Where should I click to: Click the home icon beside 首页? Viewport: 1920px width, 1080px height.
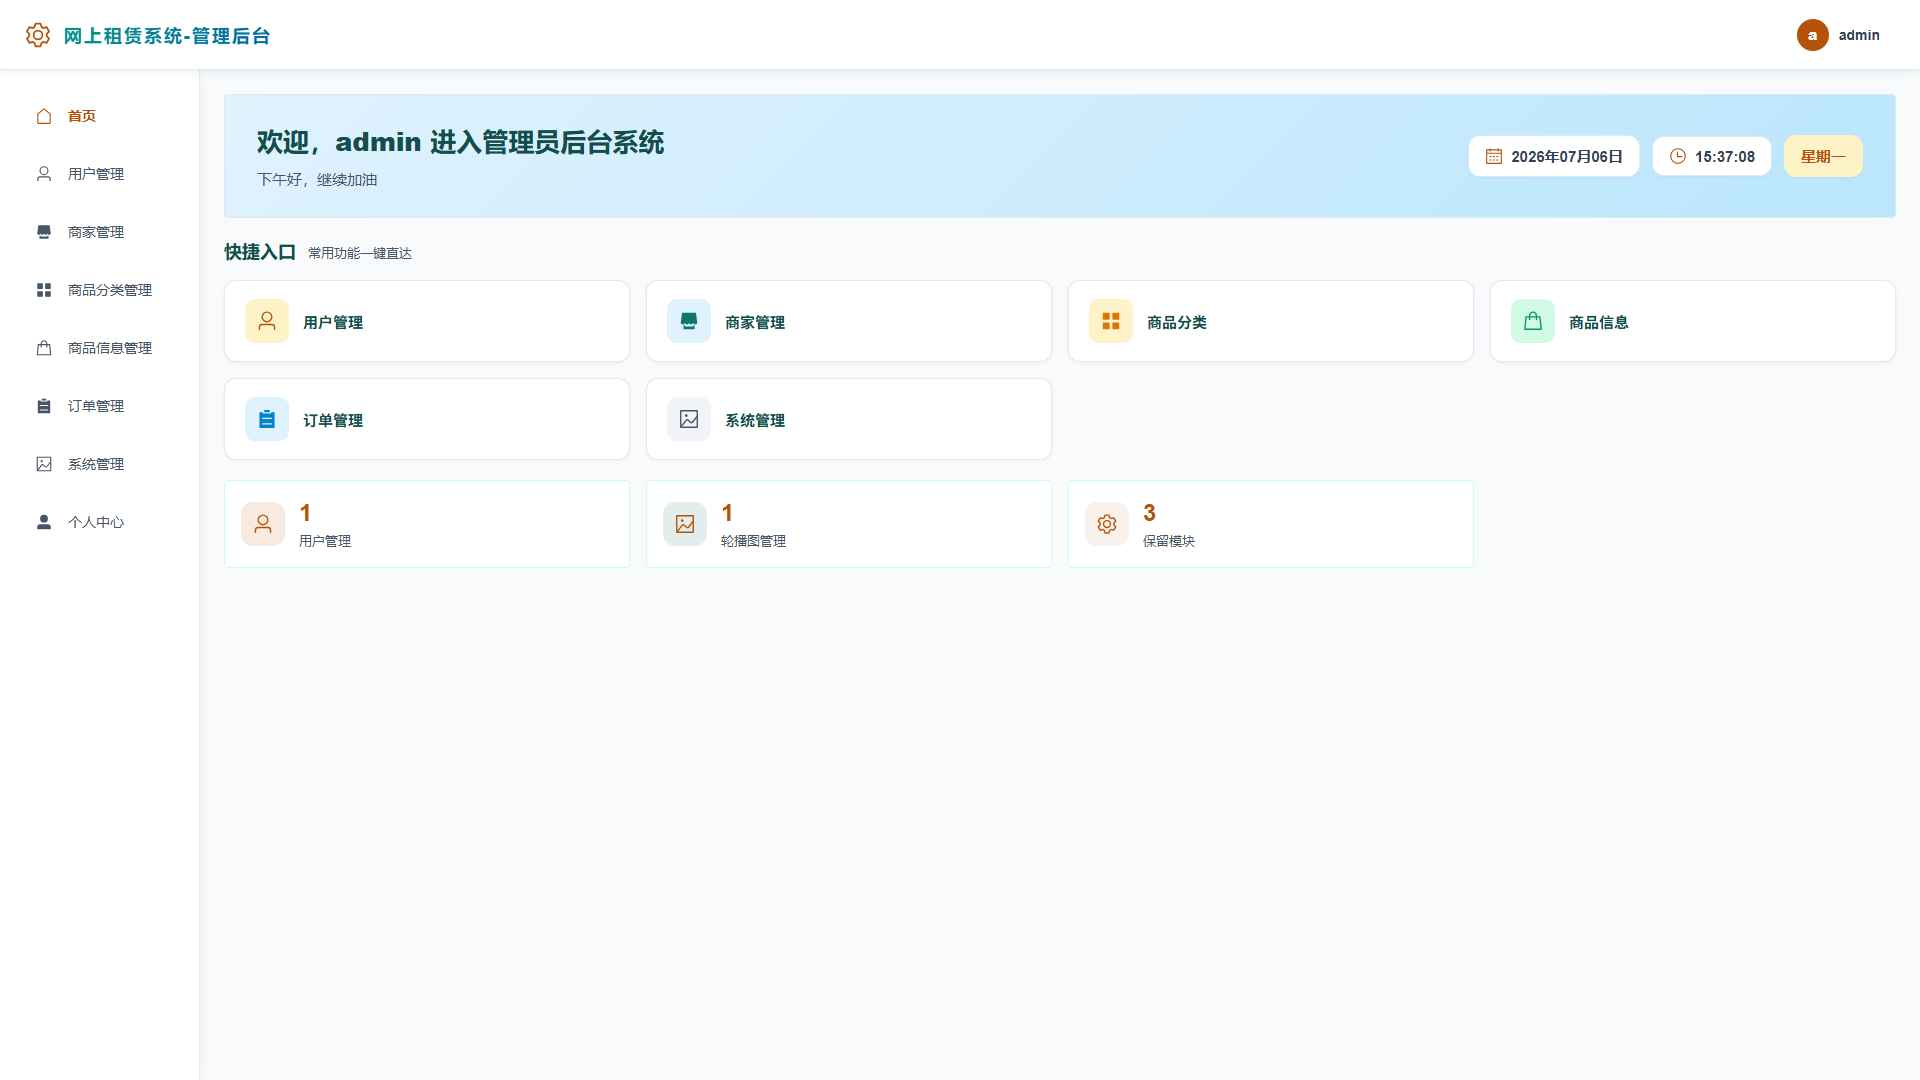point(44,116)
